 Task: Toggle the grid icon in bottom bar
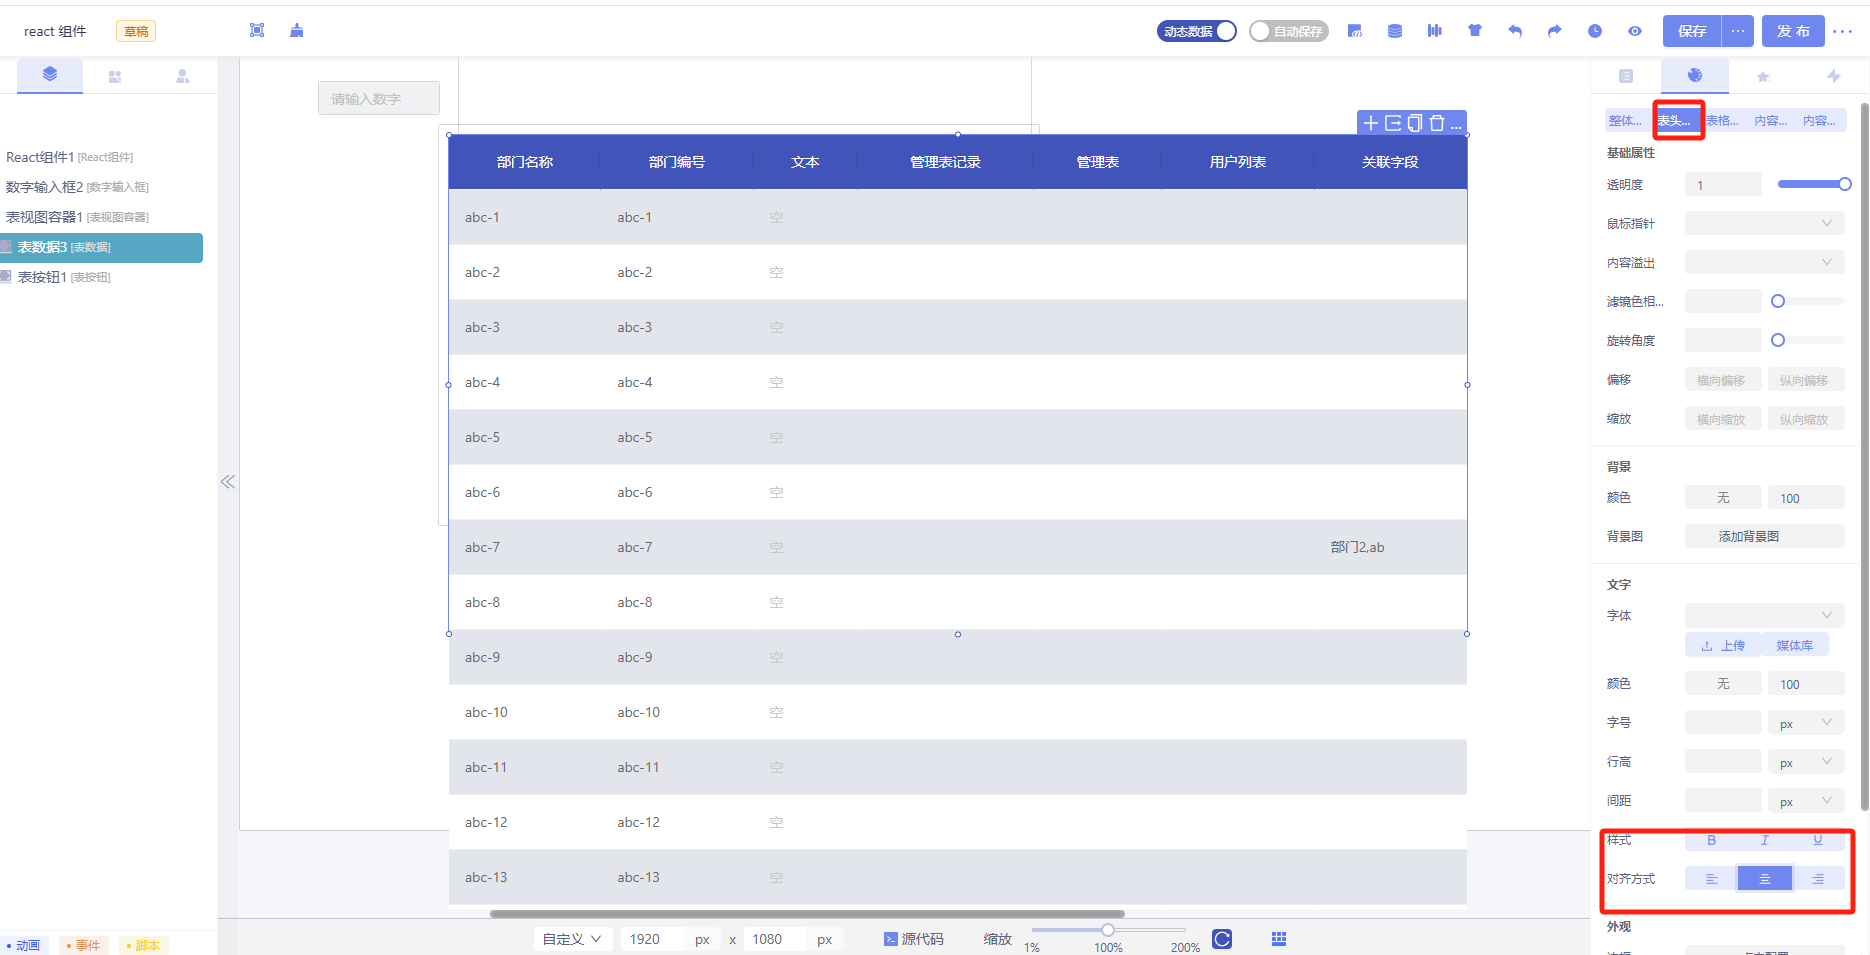tap(1279, 939)
